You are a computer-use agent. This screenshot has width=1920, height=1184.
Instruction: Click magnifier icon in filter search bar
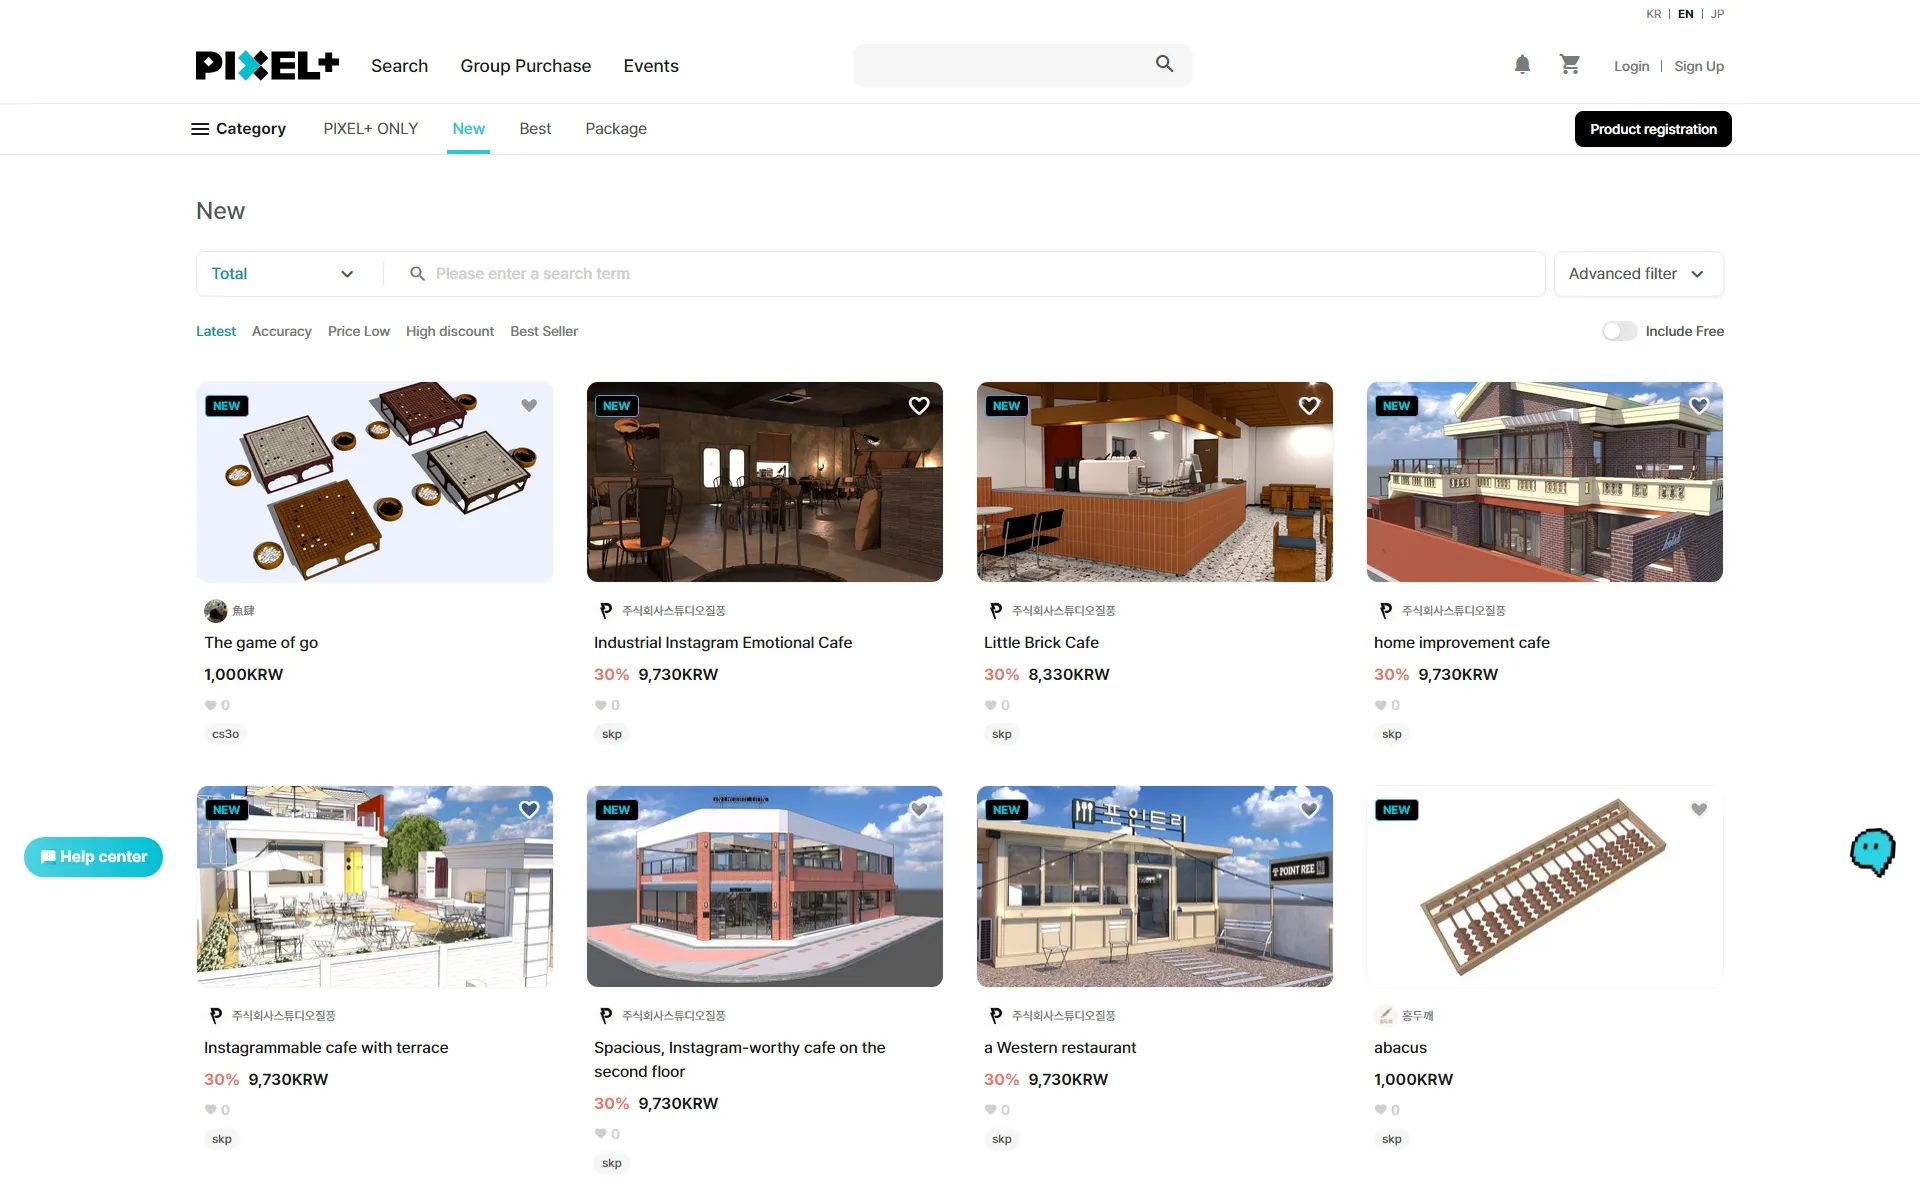[x=417, y=274]
